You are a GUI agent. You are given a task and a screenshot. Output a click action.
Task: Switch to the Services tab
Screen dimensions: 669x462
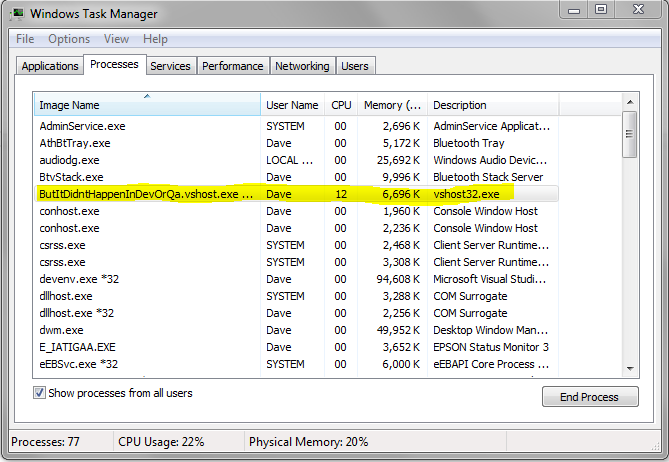[170, 66]
